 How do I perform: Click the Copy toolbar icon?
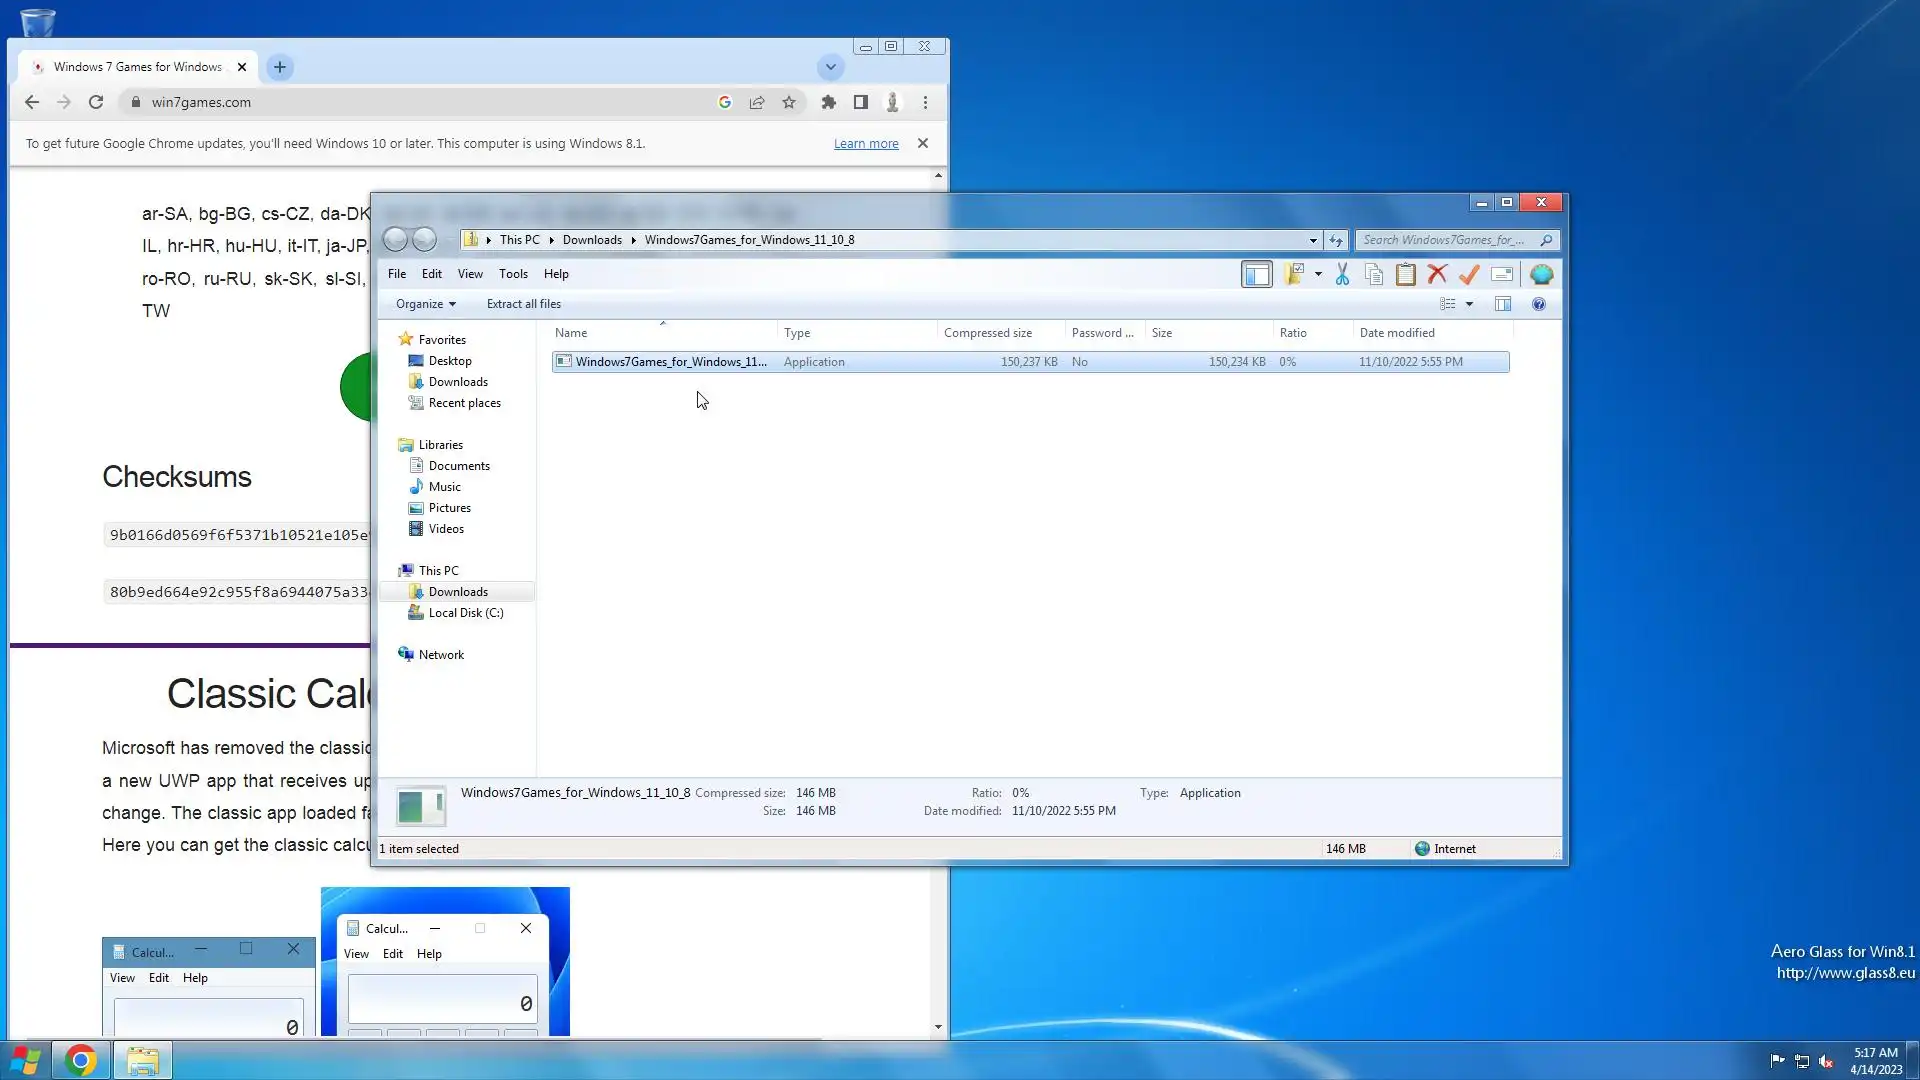point(1374,274)
